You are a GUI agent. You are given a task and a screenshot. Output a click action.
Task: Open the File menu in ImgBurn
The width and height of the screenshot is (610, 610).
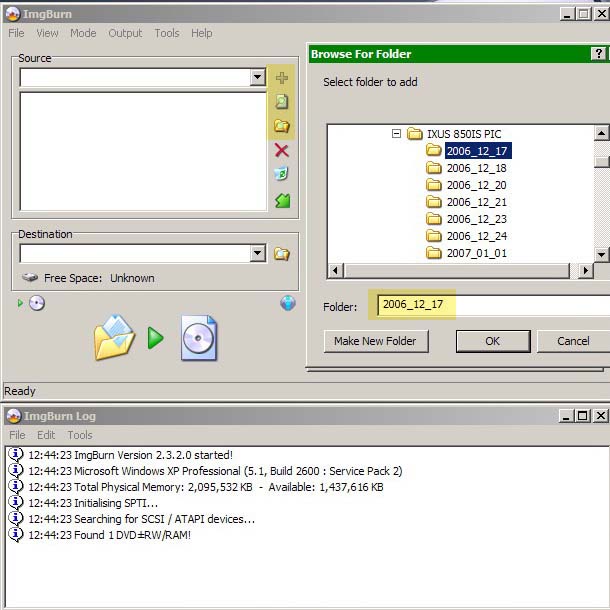click(16, 33)
